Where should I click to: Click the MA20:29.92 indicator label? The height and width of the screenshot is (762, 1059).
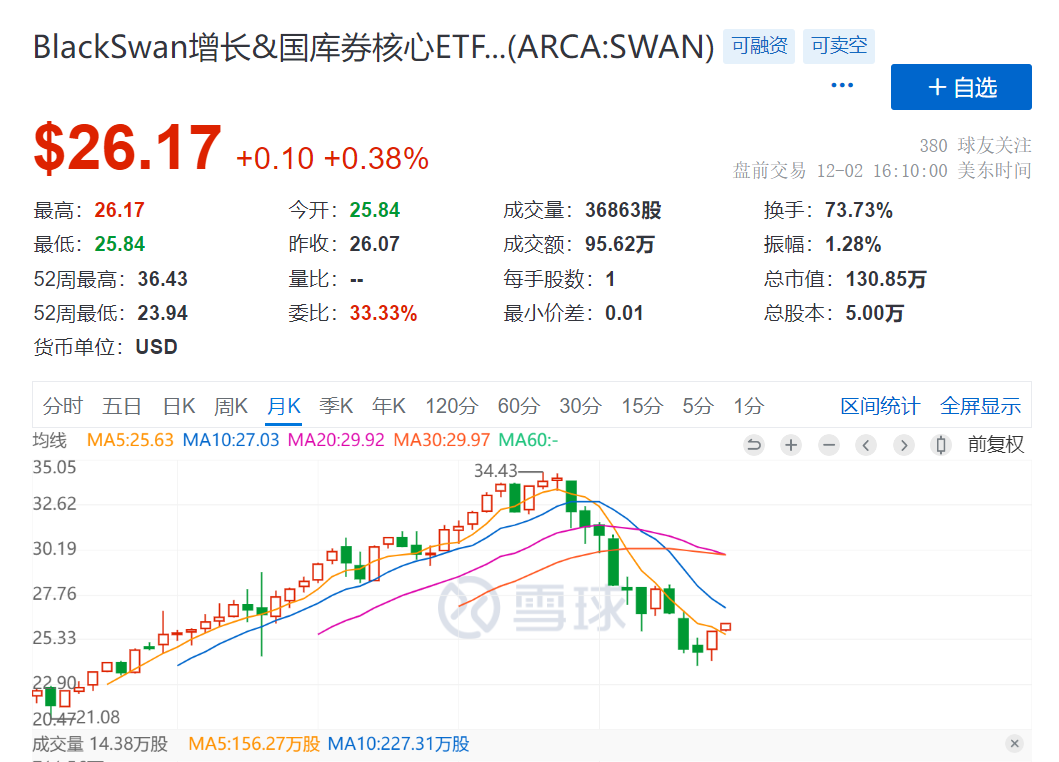336,440
